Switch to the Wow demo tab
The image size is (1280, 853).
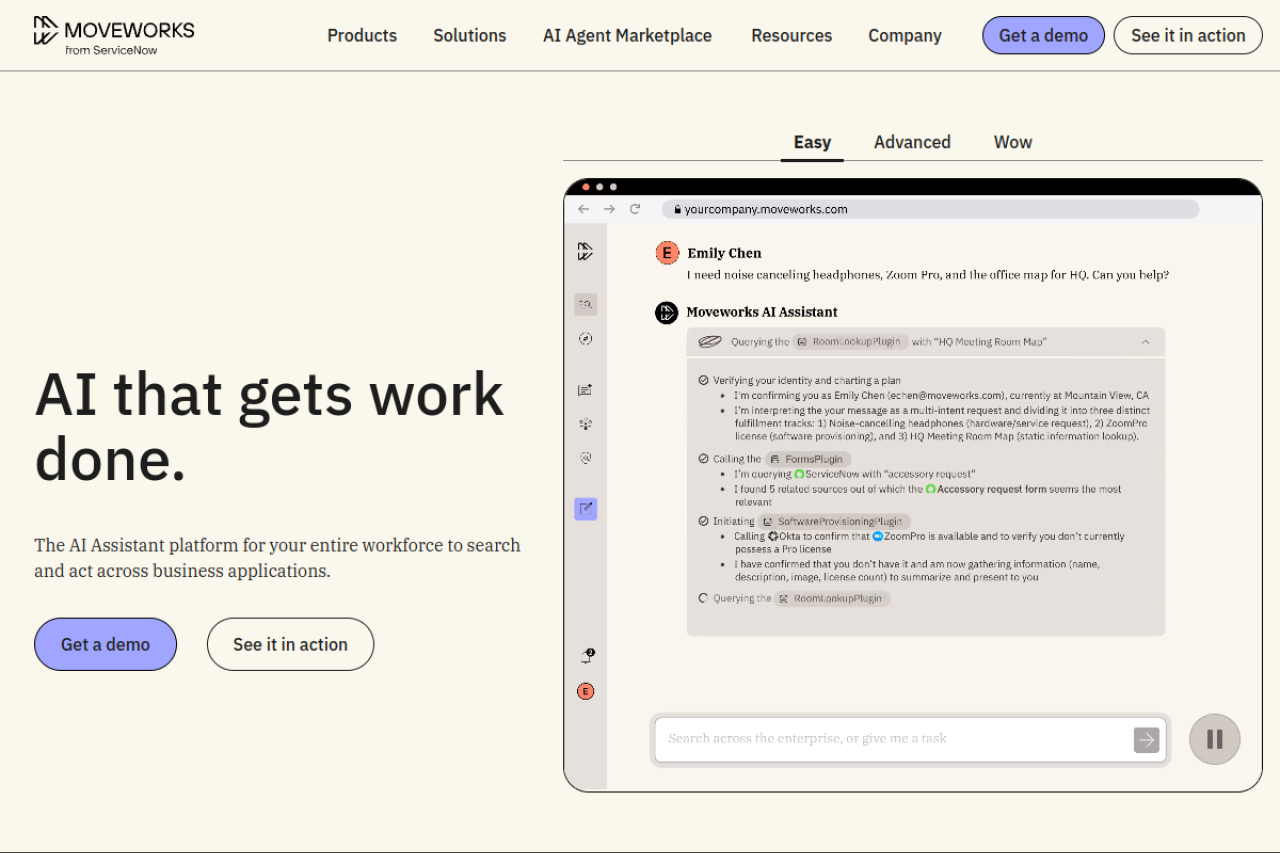1013,142
